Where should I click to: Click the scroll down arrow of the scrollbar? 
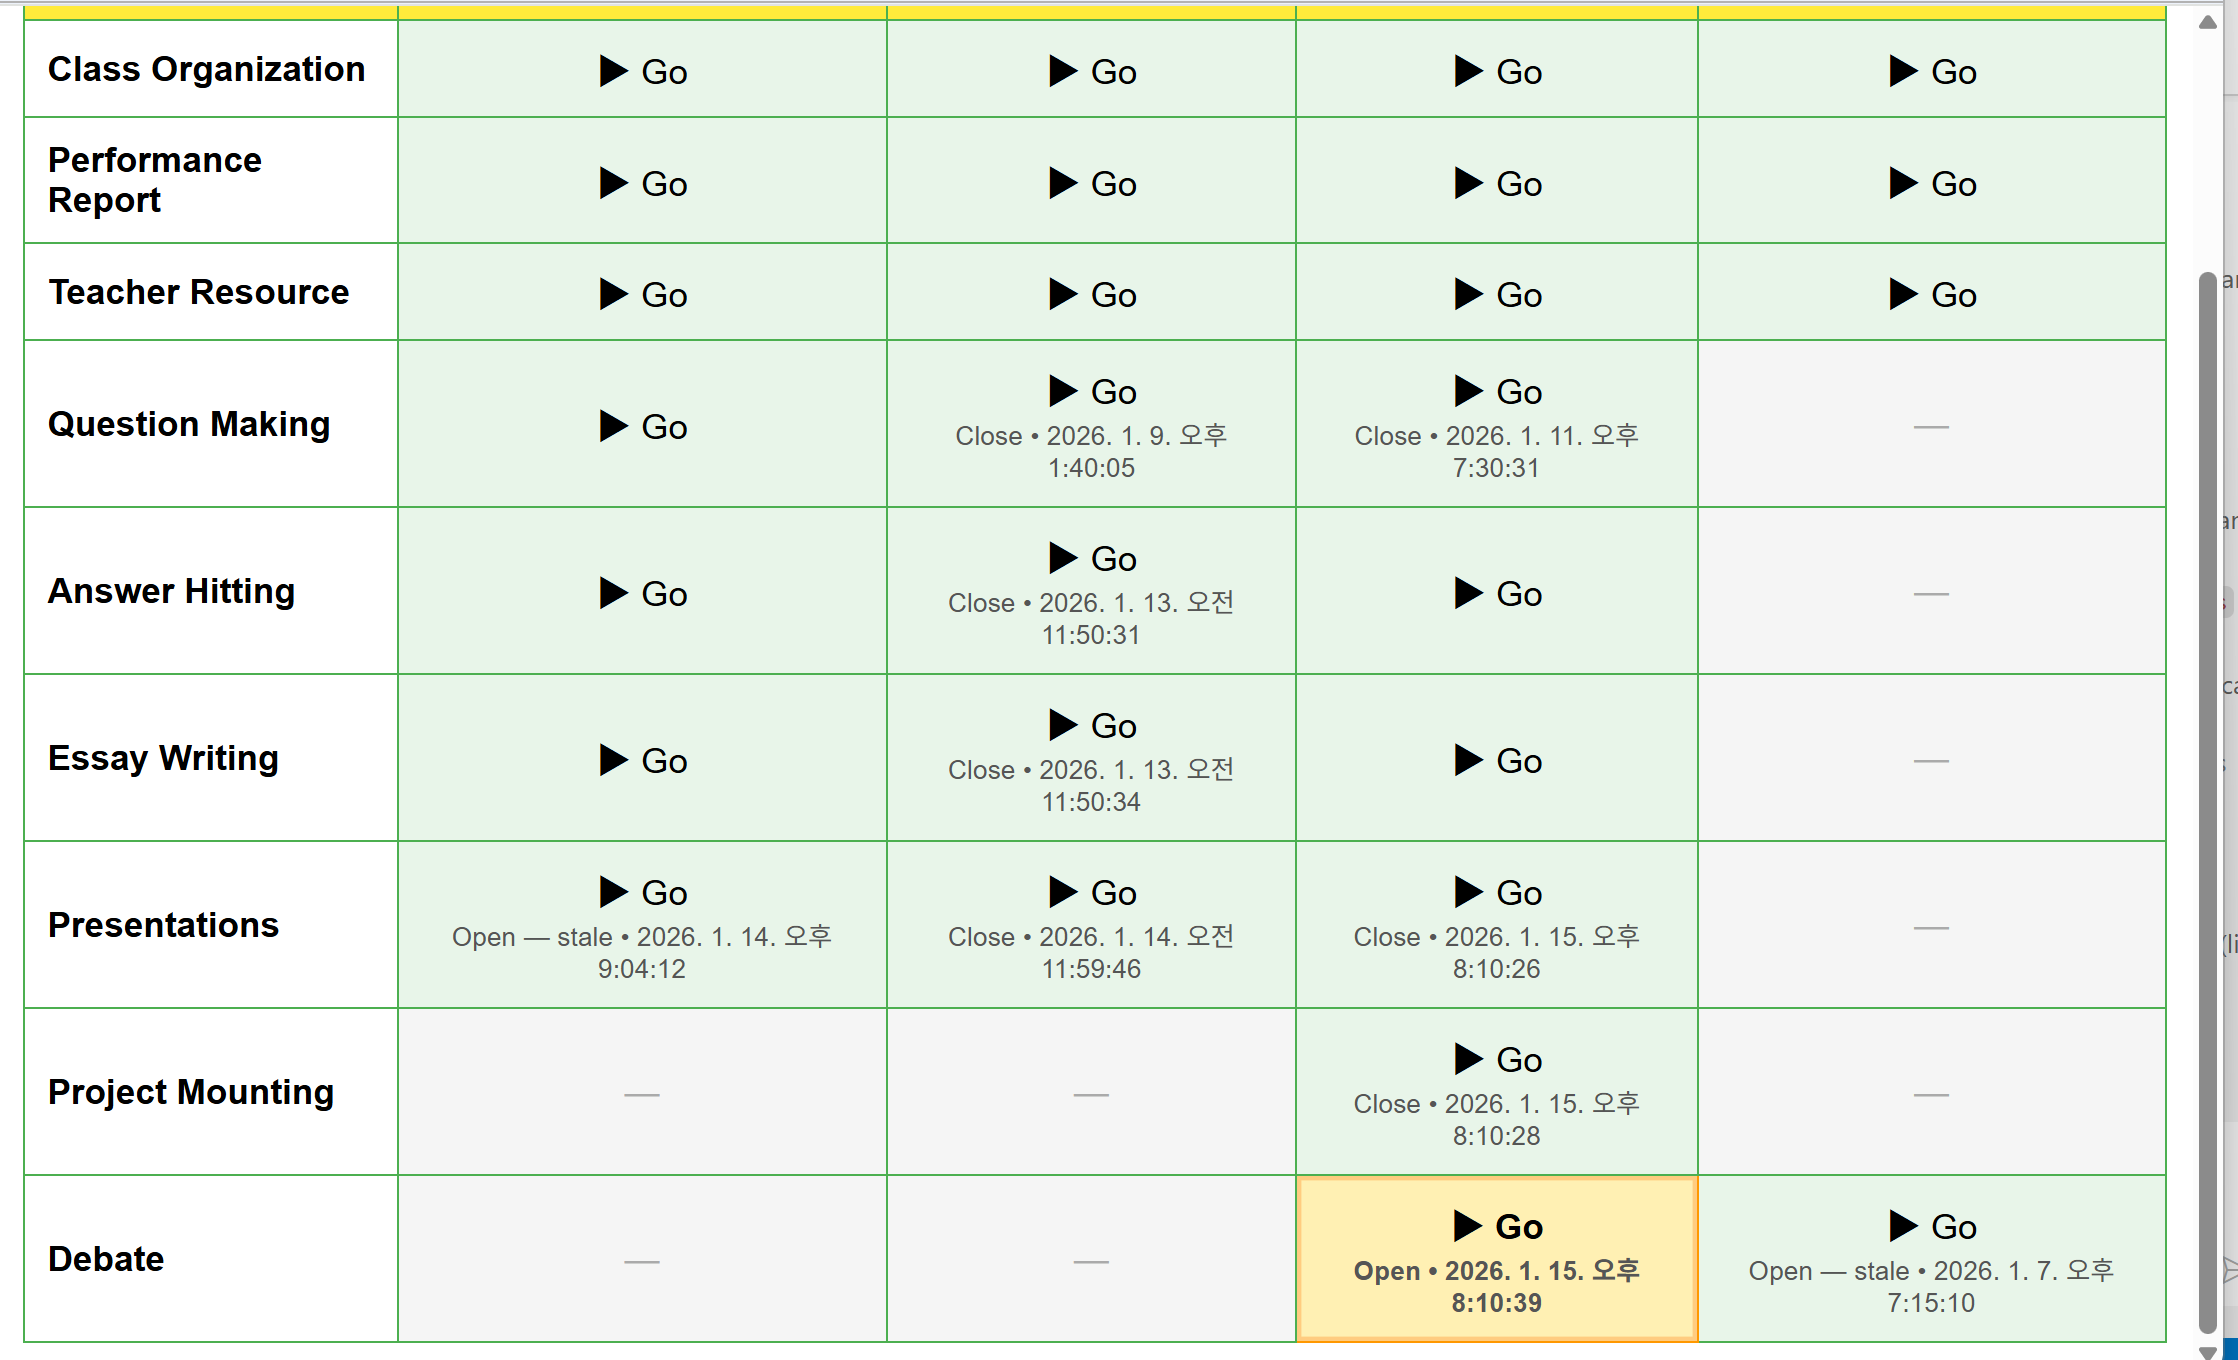2207,1351
